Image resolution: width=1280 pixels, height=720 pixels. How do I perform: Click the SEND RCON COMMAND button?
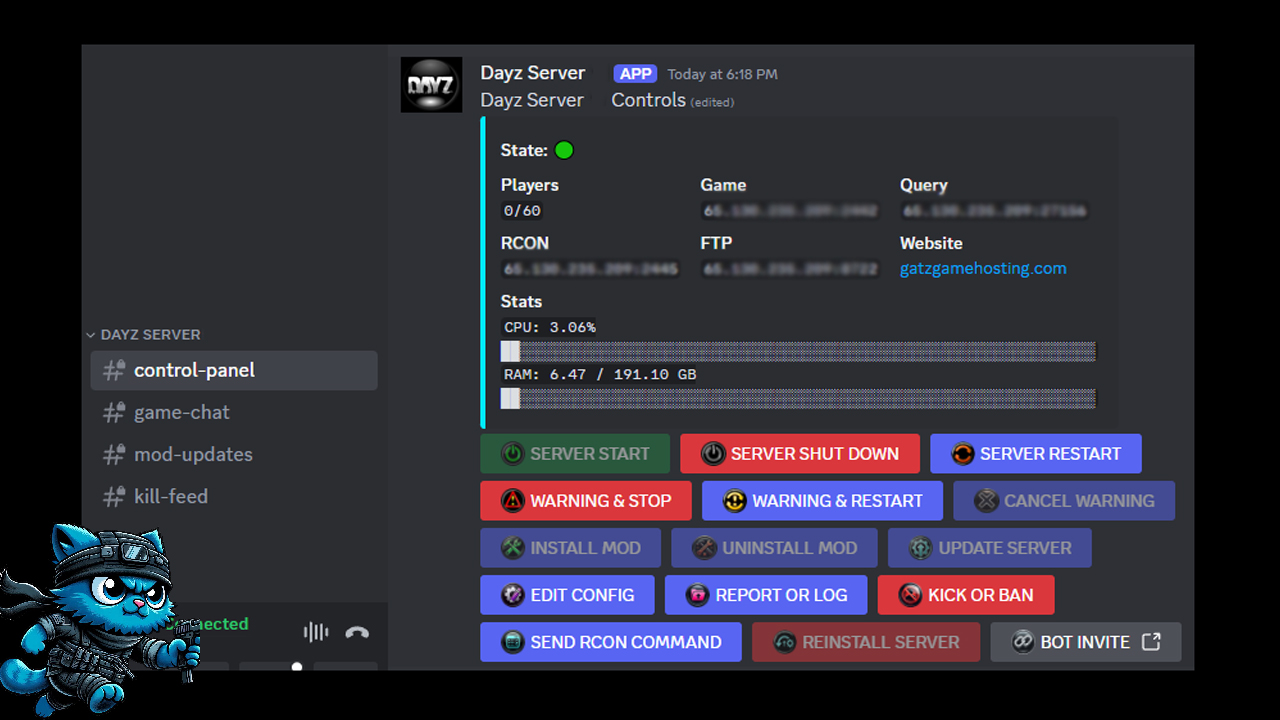point(611,641)
